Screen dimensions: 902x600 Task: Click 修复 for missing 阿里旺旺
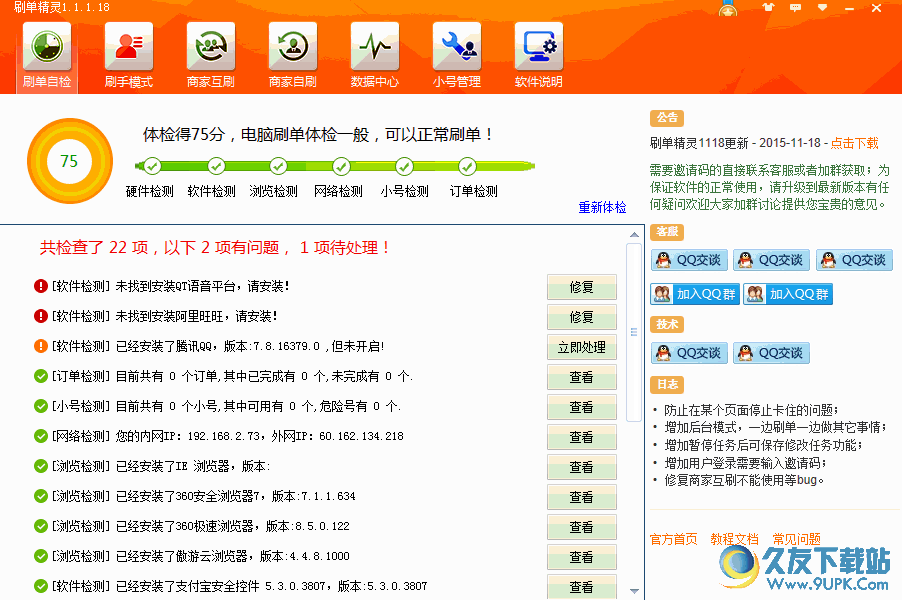tap(582, 317)
